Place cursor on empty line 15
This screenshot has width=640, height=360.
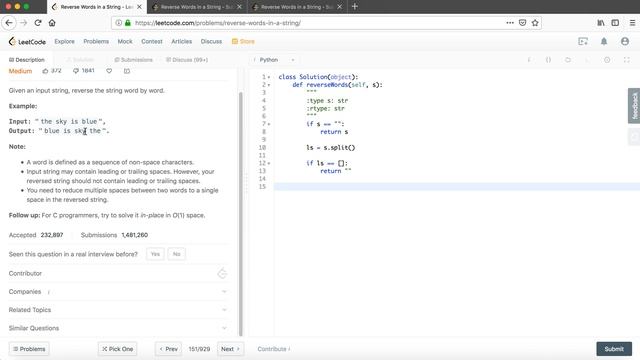click(457, 187)
